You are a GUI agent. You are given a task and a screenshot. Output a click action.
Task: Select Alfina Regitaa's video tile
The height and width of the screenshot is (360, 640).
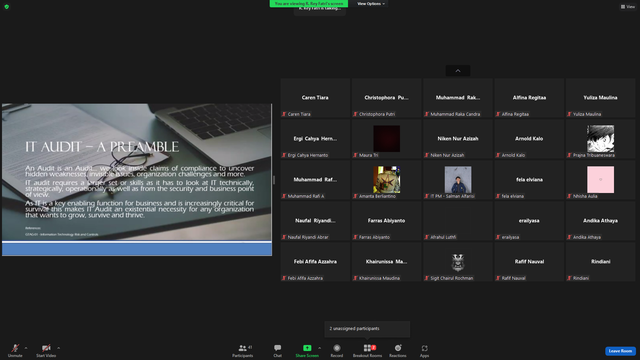point(529,98)
